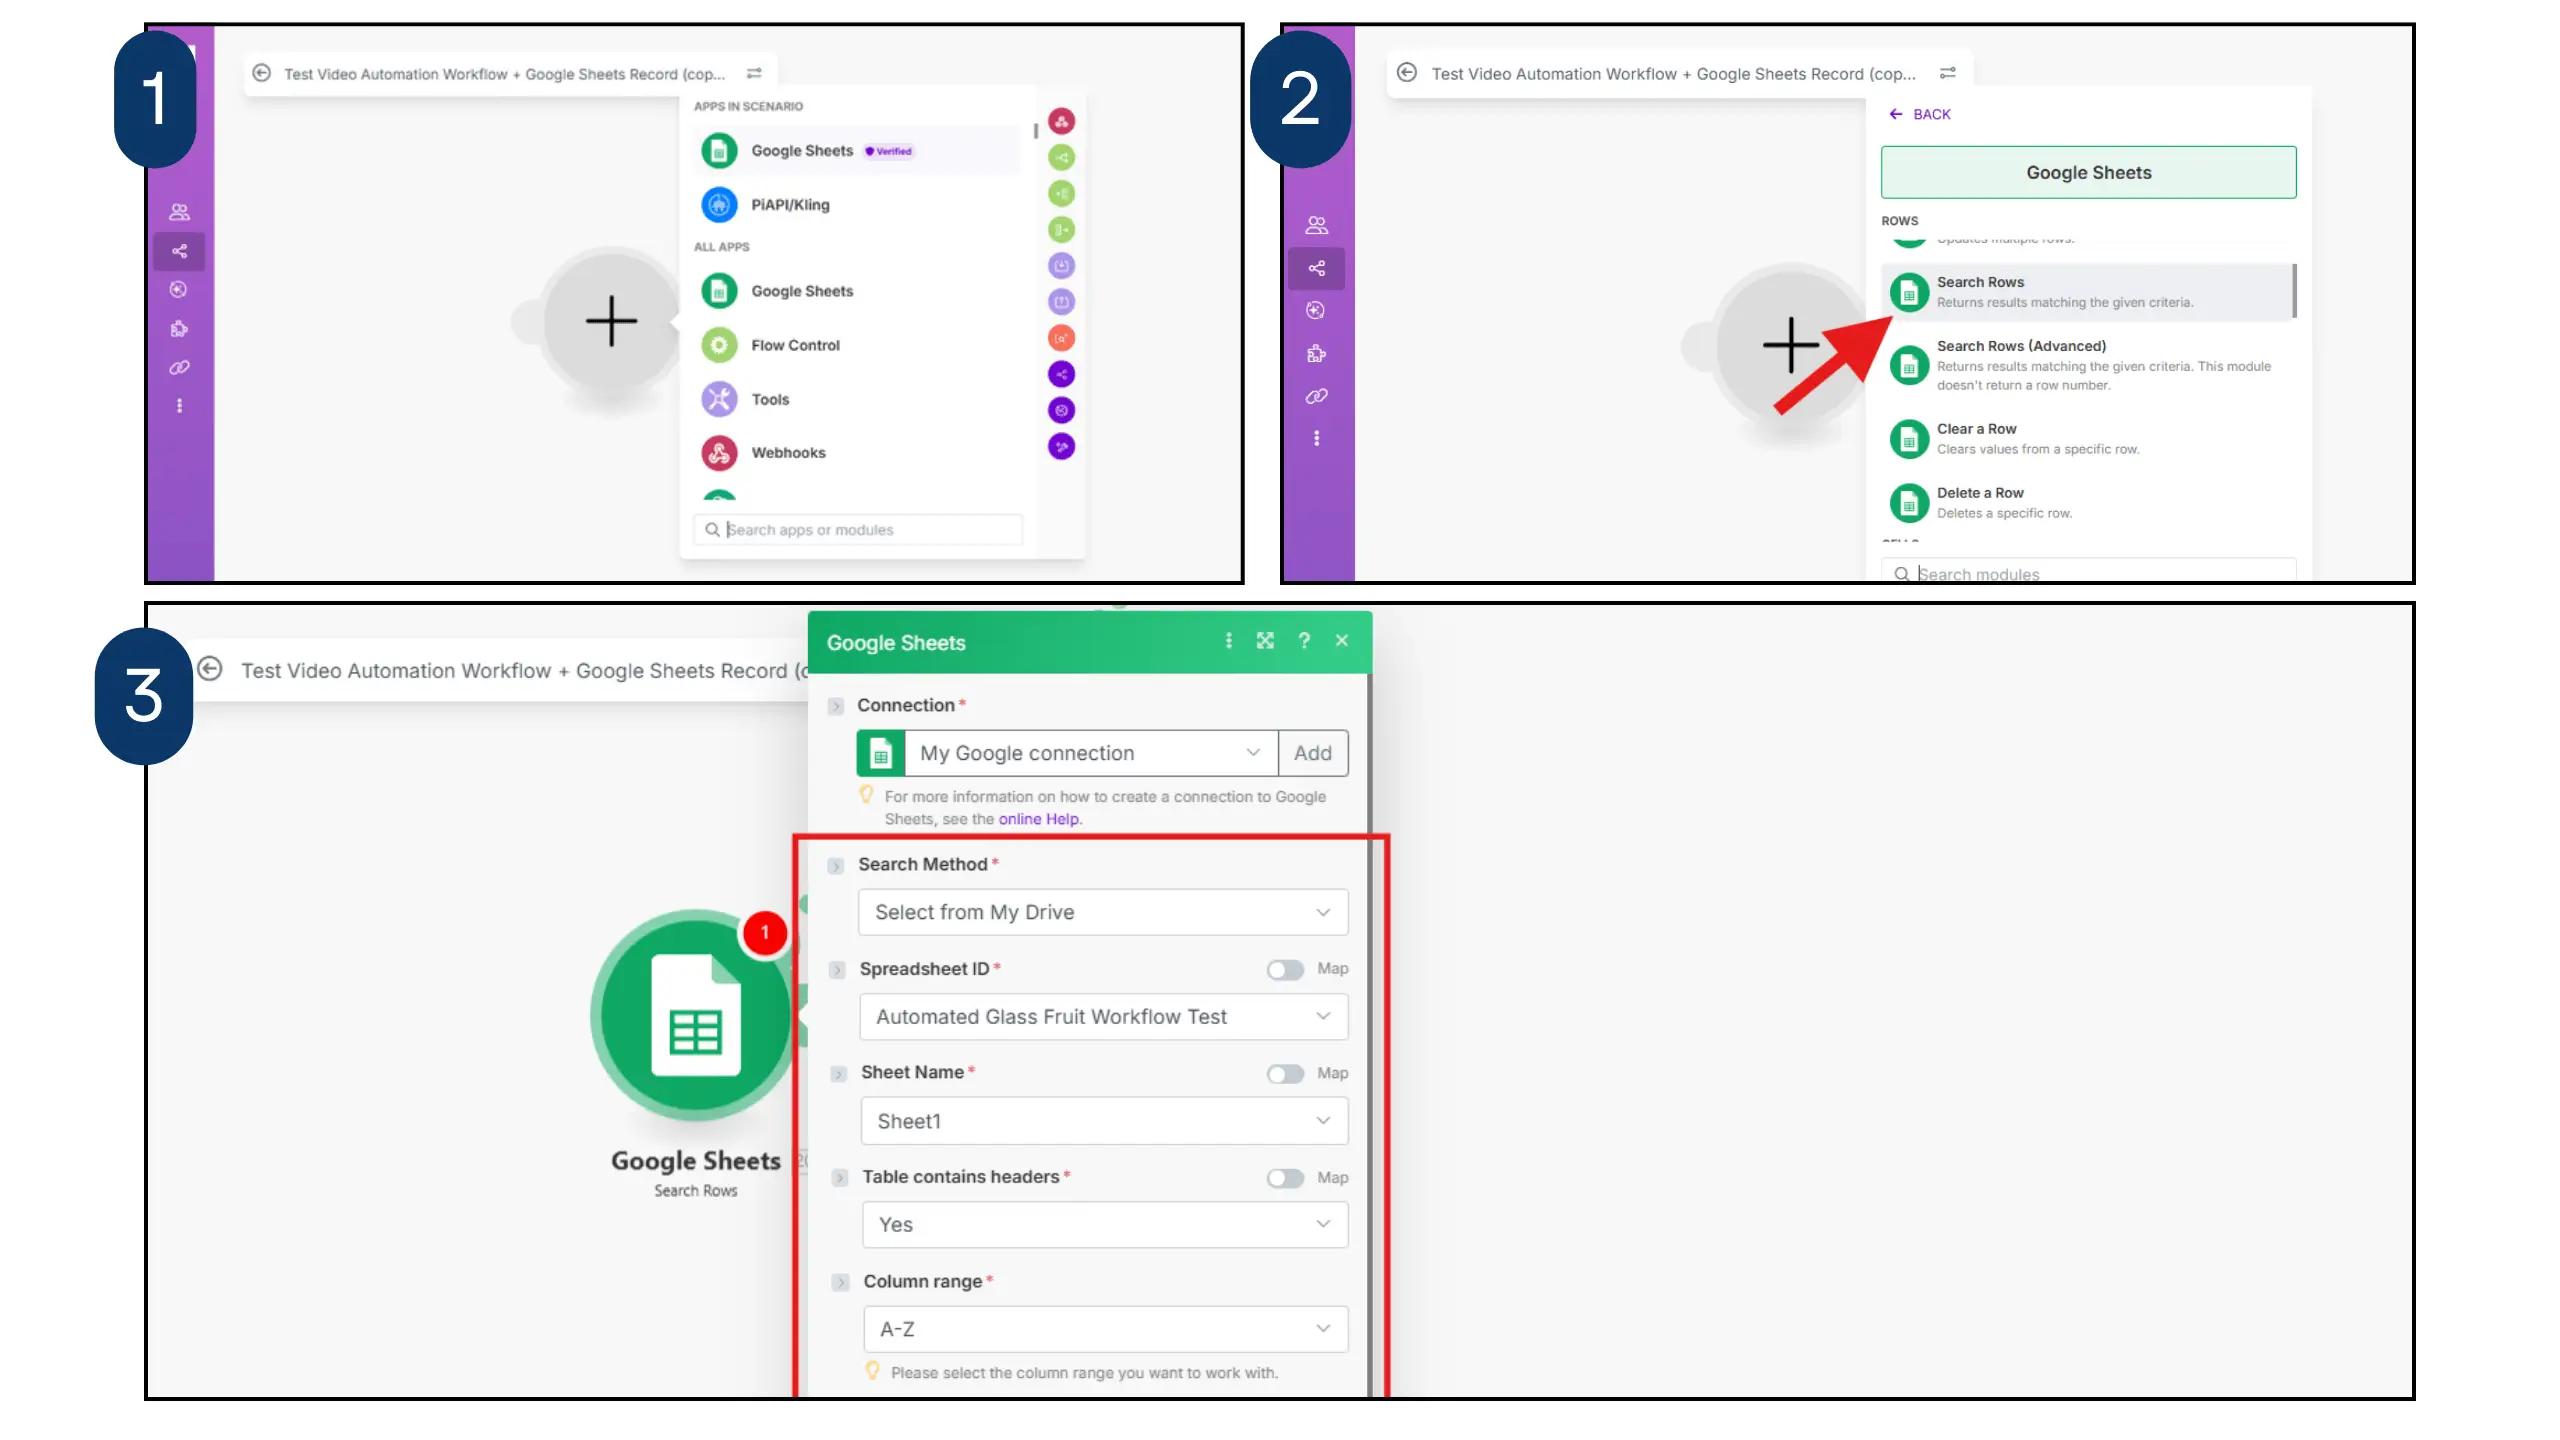Expand the arrow beside the Search Method label
The height and width of the screenshot is (1440, 2560).
point(836,866)
